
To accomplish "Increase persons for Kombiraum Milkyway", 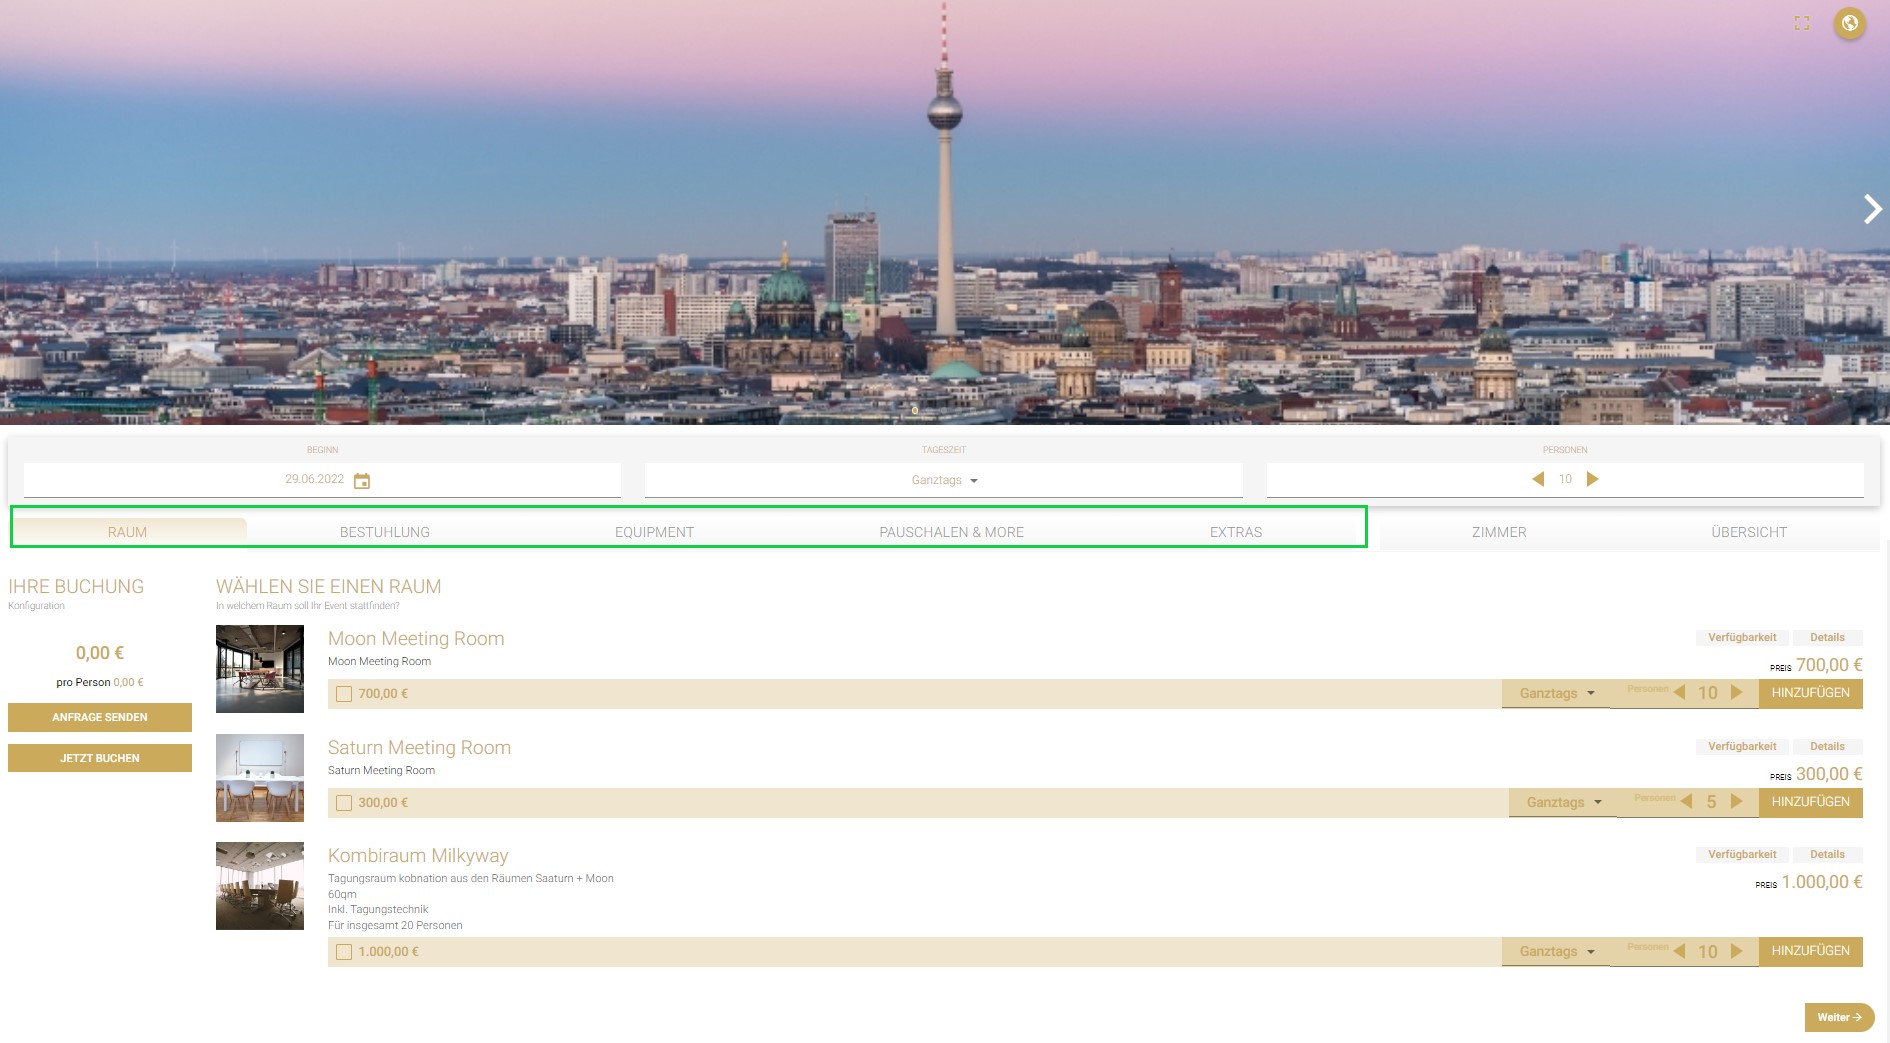I will (x=1737, y=950).
